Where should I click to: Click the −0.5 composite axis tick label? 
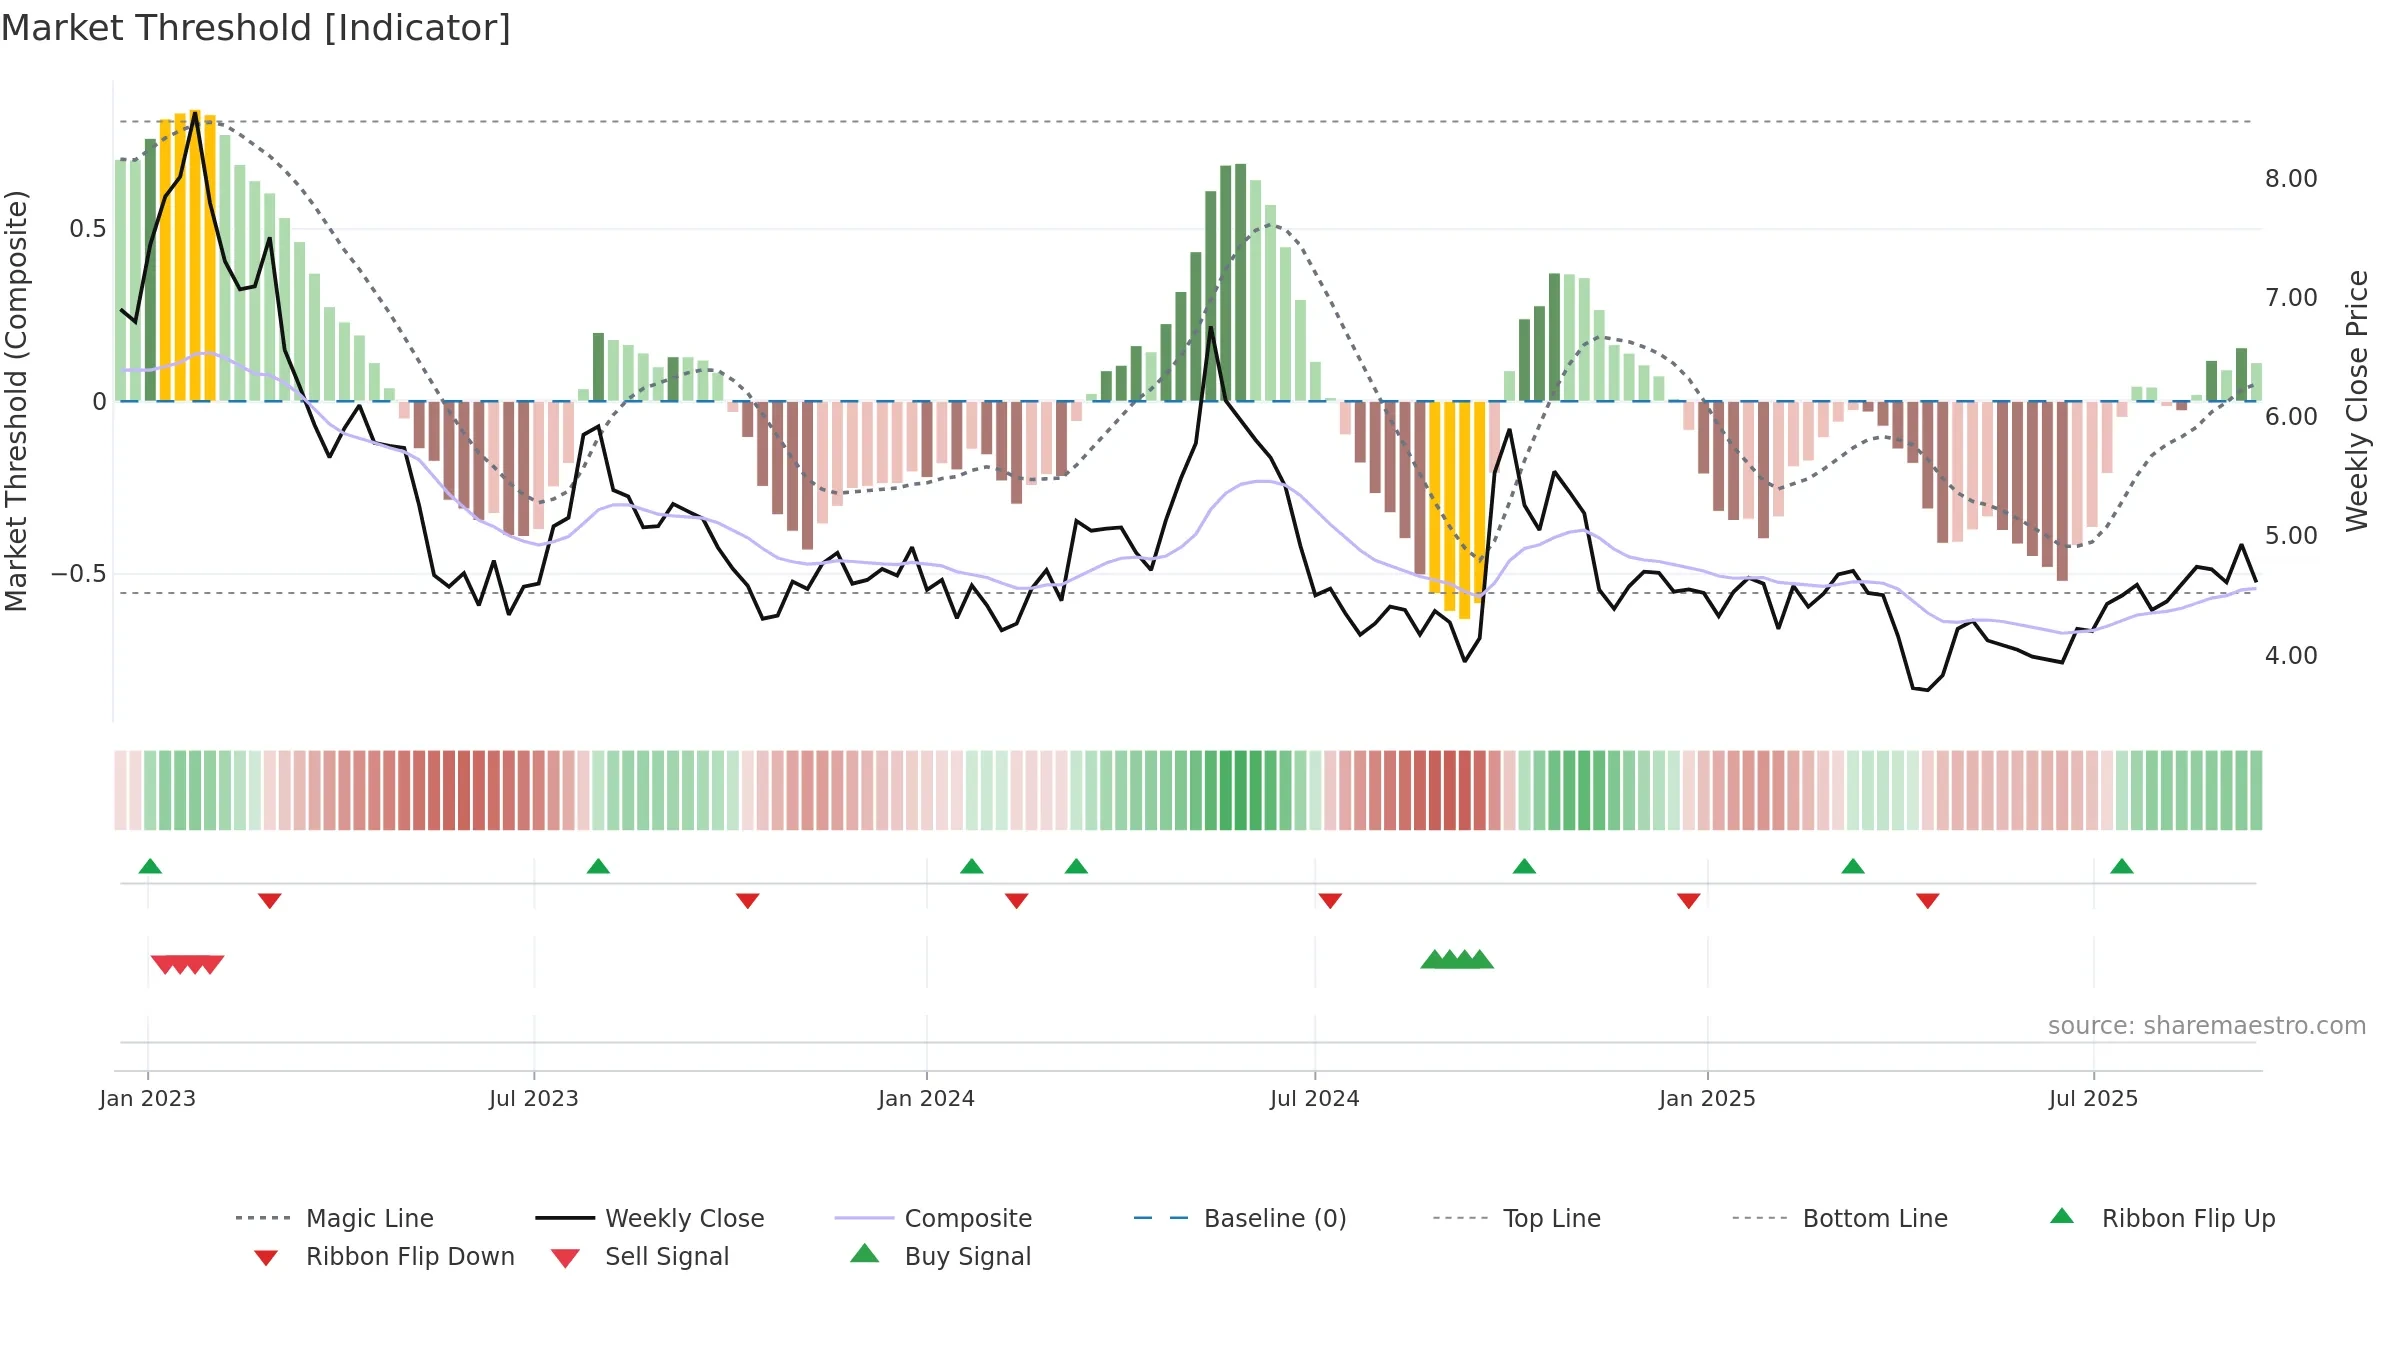tap(78, 574)
